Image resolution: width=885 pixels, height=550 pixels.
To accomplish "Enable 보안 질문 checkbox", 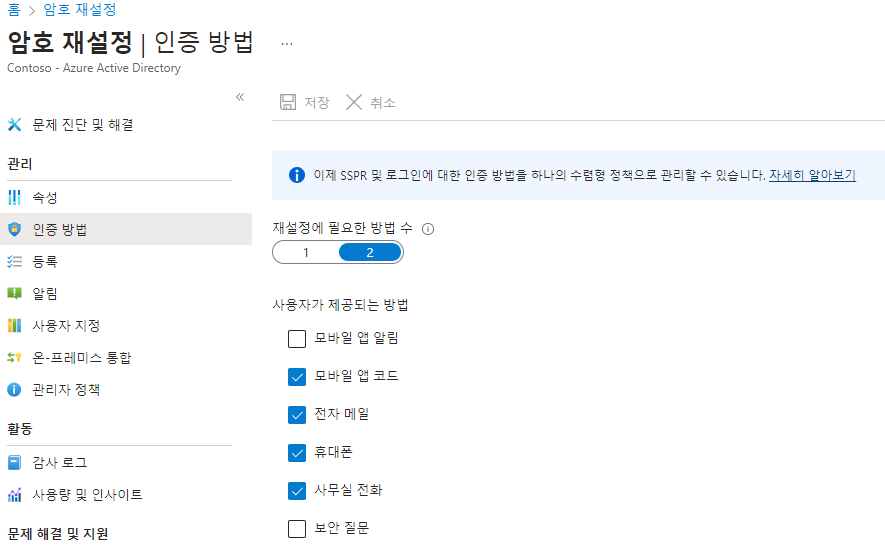I will (297, 529).
